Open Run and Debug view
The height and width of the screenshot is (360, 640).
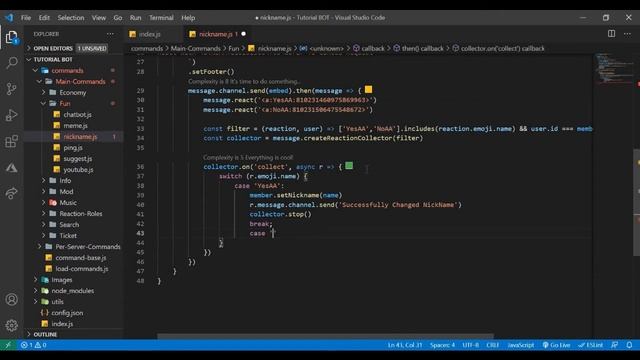pos(11,115)
